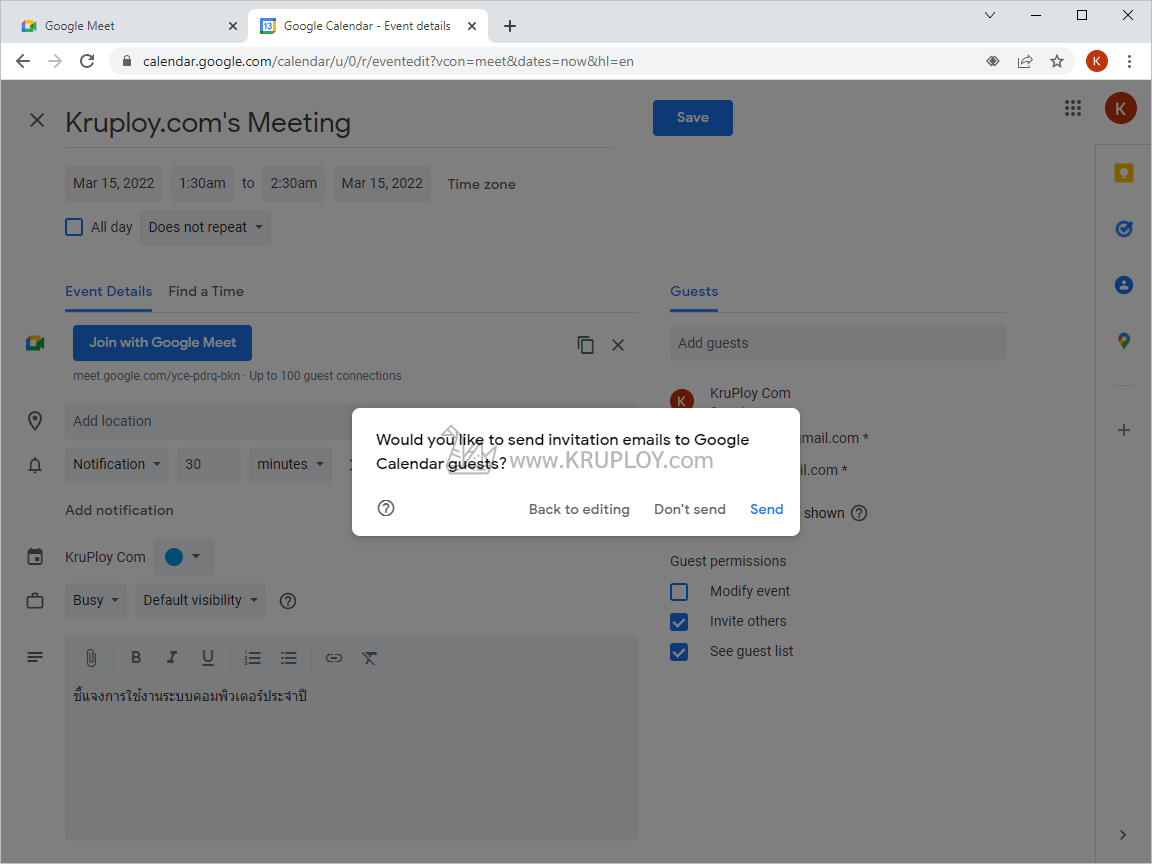Close the Google Calendar browser tab
1152x864 pixels.
[x=472, y=26]
